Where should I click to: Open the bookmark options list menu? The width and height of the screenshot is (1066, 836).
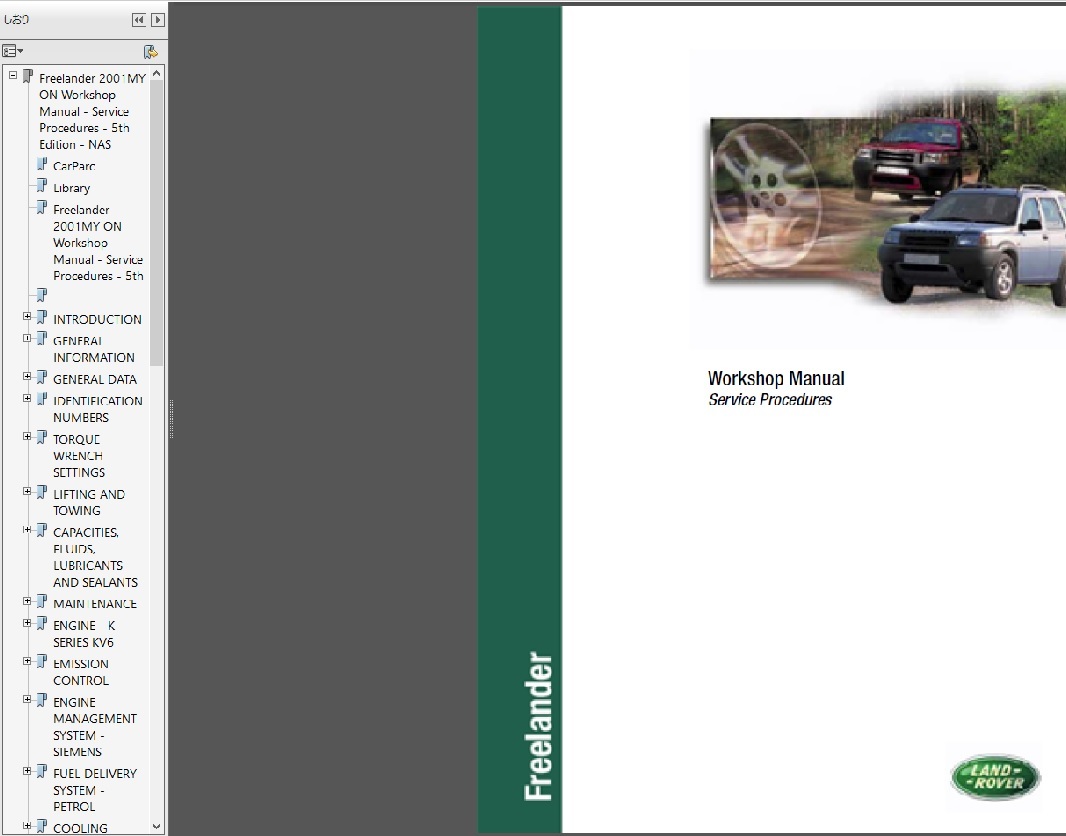click(x=13, y=51)
